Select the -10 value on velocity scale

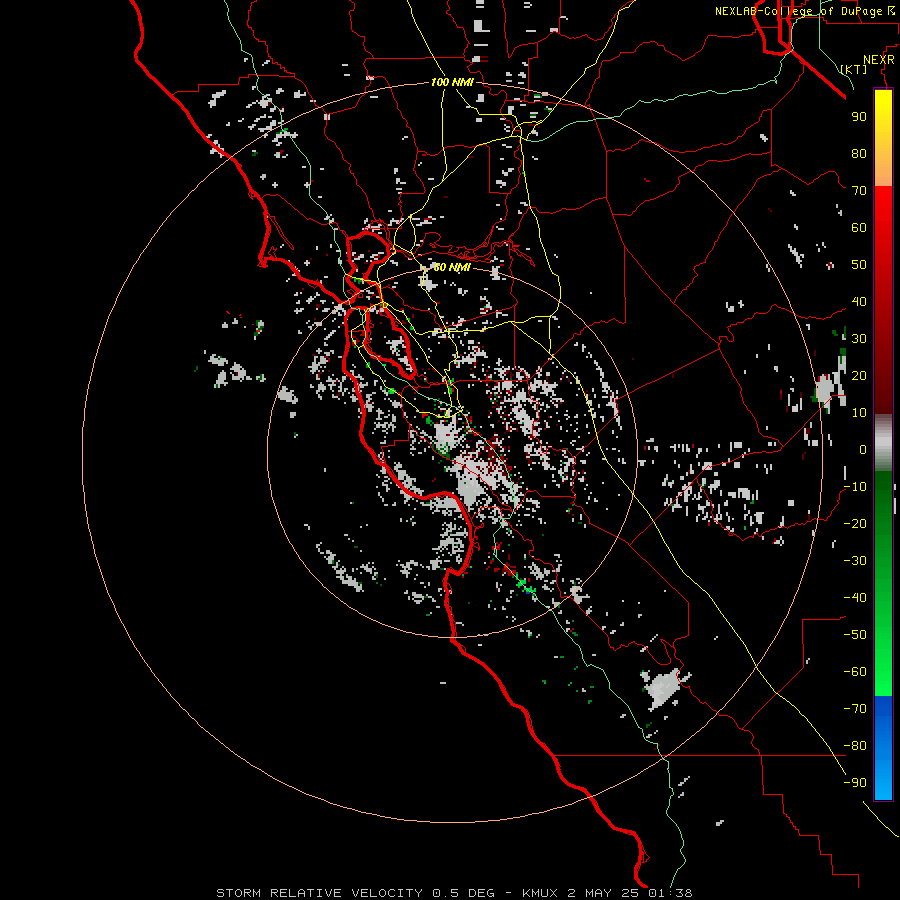coord(855,487)
